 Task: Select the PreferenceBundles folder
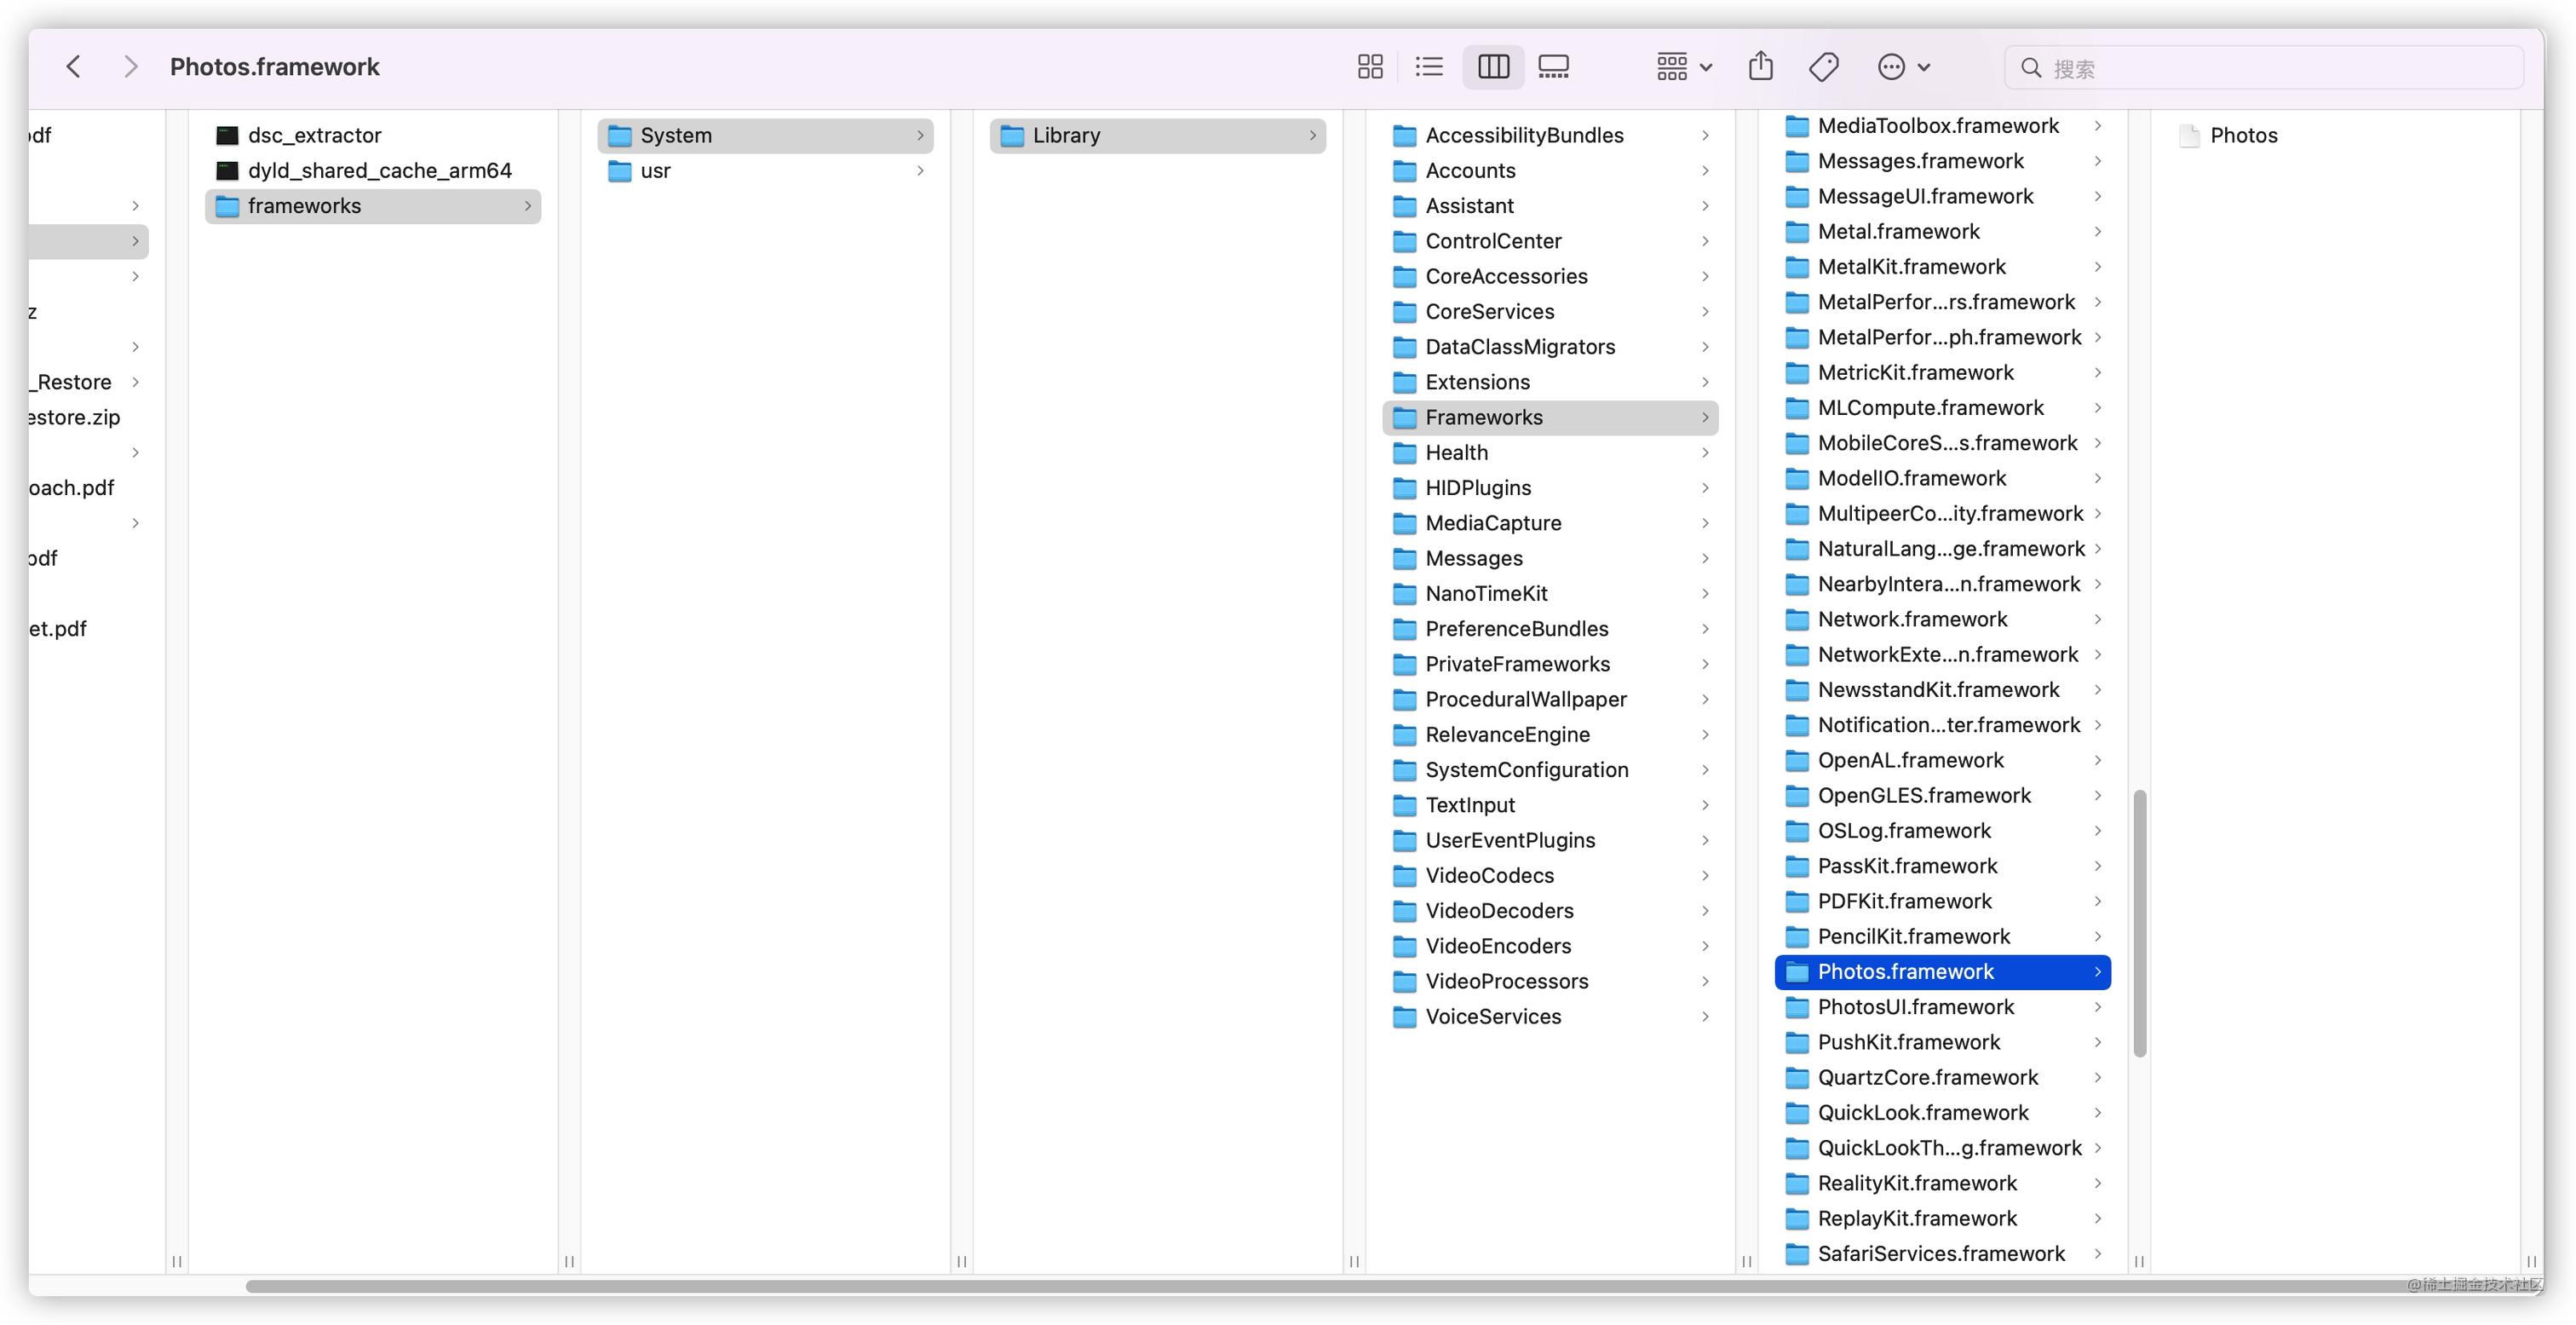1550,629
